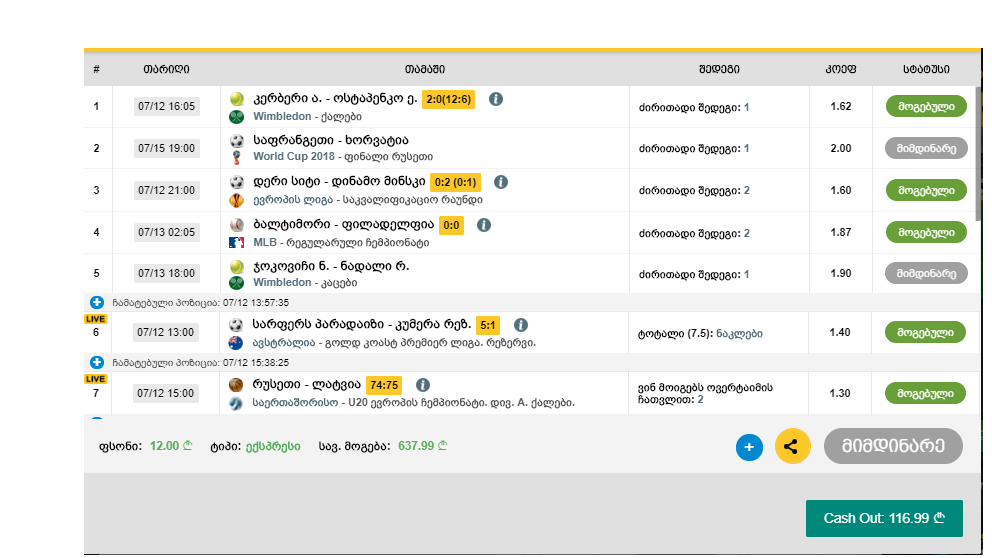Viewport: 992px width, 558px height.
Task: Click odds value 2.00
Action: pyautogui.click(x=841, y=148)
